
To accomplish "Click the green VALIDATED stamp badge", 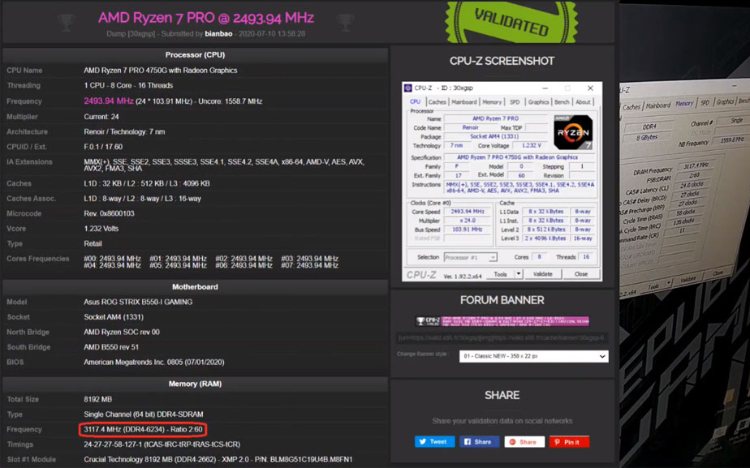I will [x=511, y=22].
